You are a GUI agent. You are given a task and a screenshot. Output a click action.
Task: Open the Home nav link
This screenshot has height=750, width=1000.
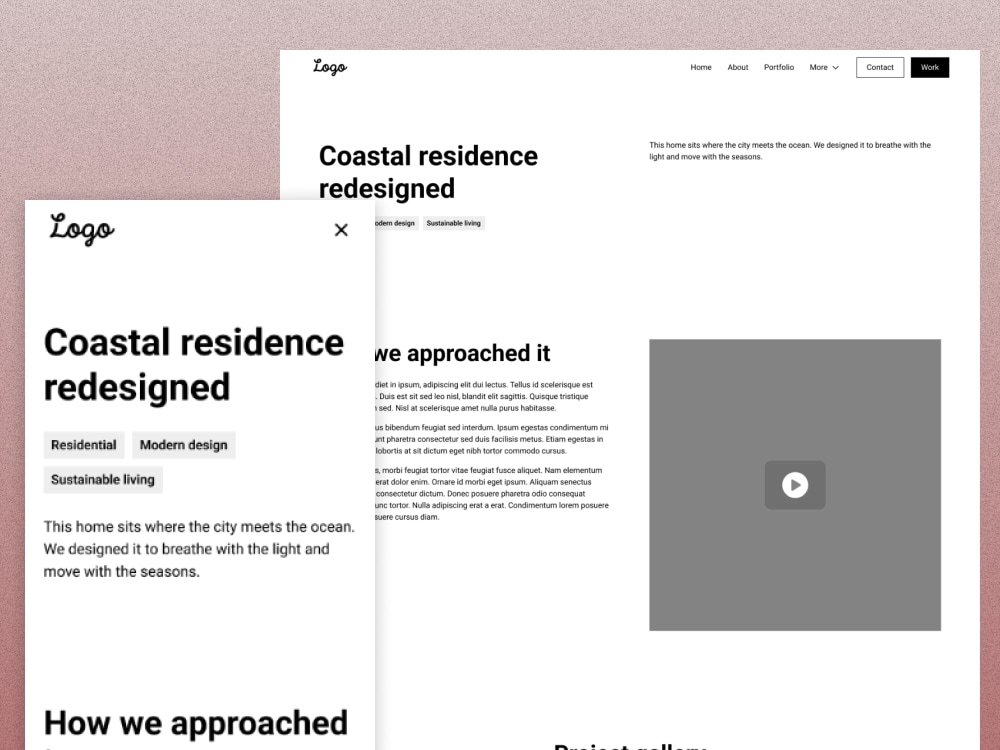tap(700, 67)
